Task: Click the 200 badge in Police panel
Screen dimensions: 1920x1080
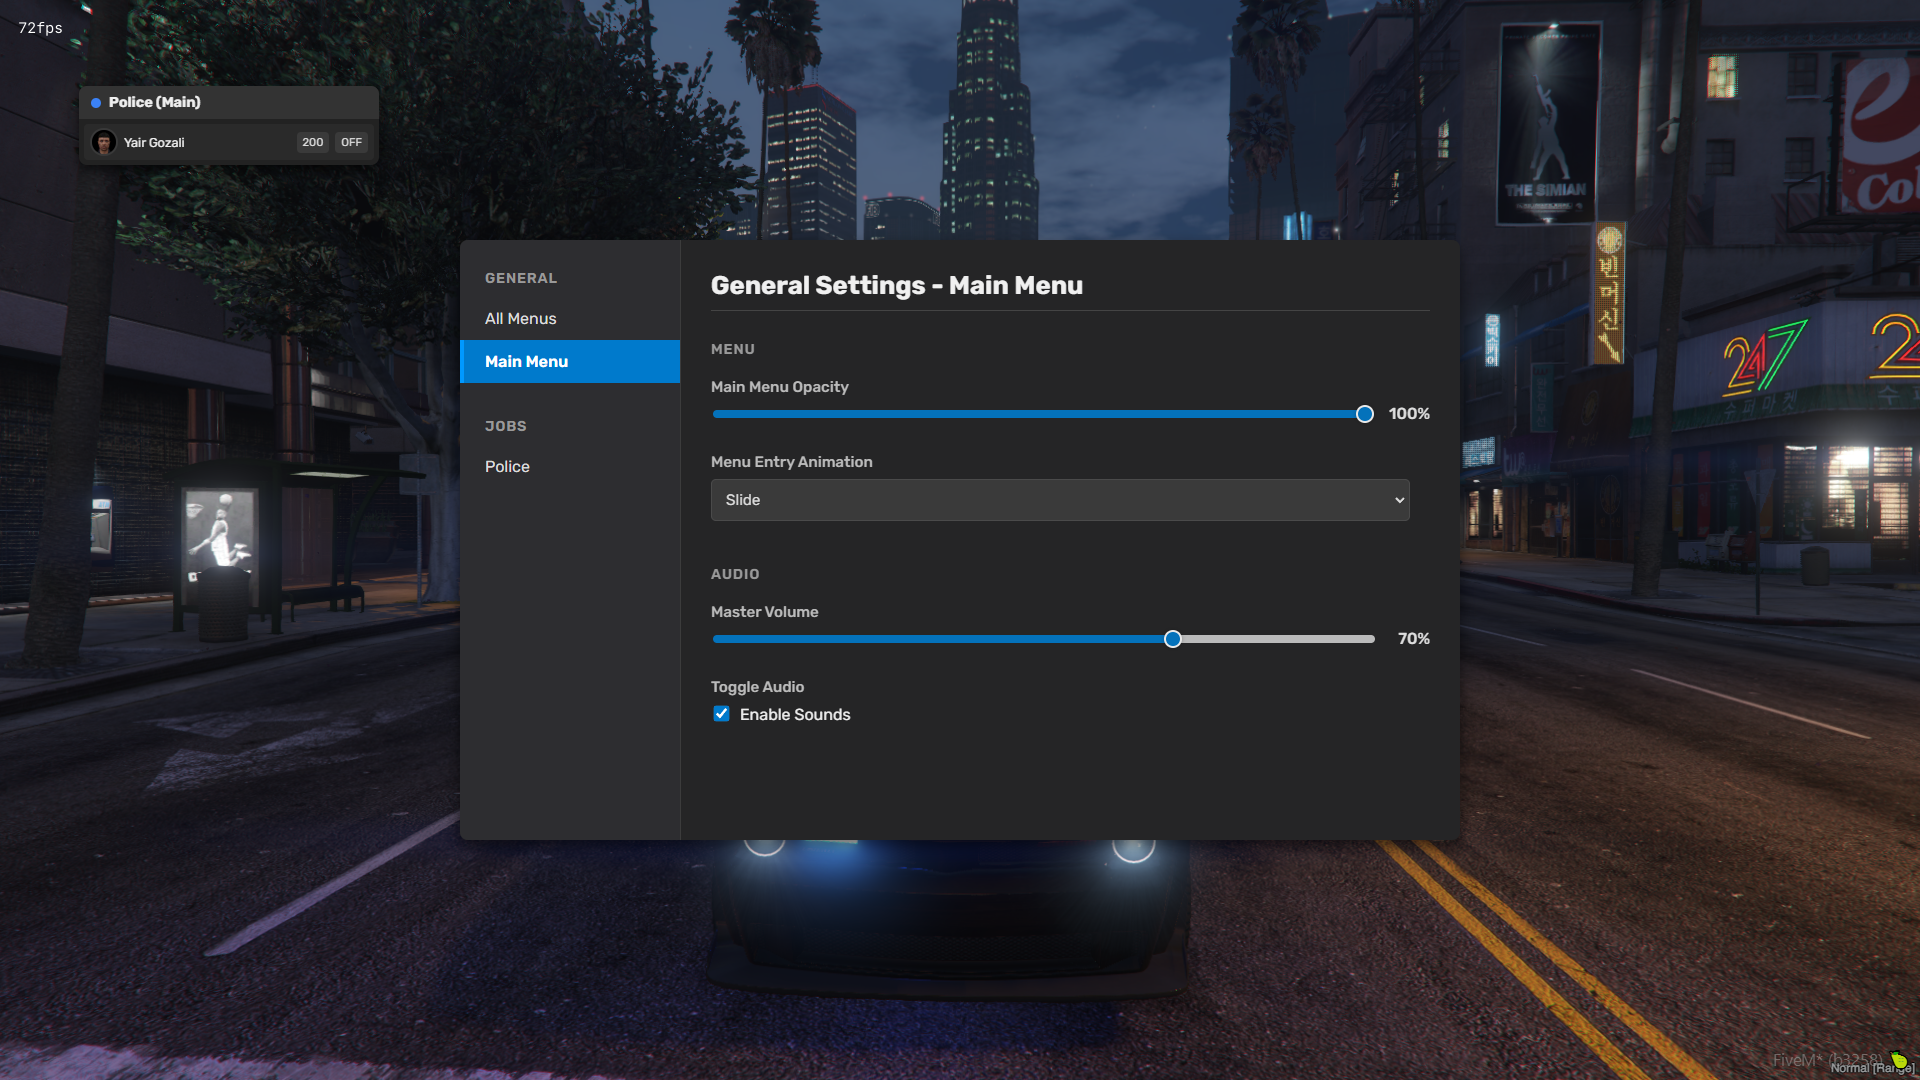Action: tap(313, 142)
